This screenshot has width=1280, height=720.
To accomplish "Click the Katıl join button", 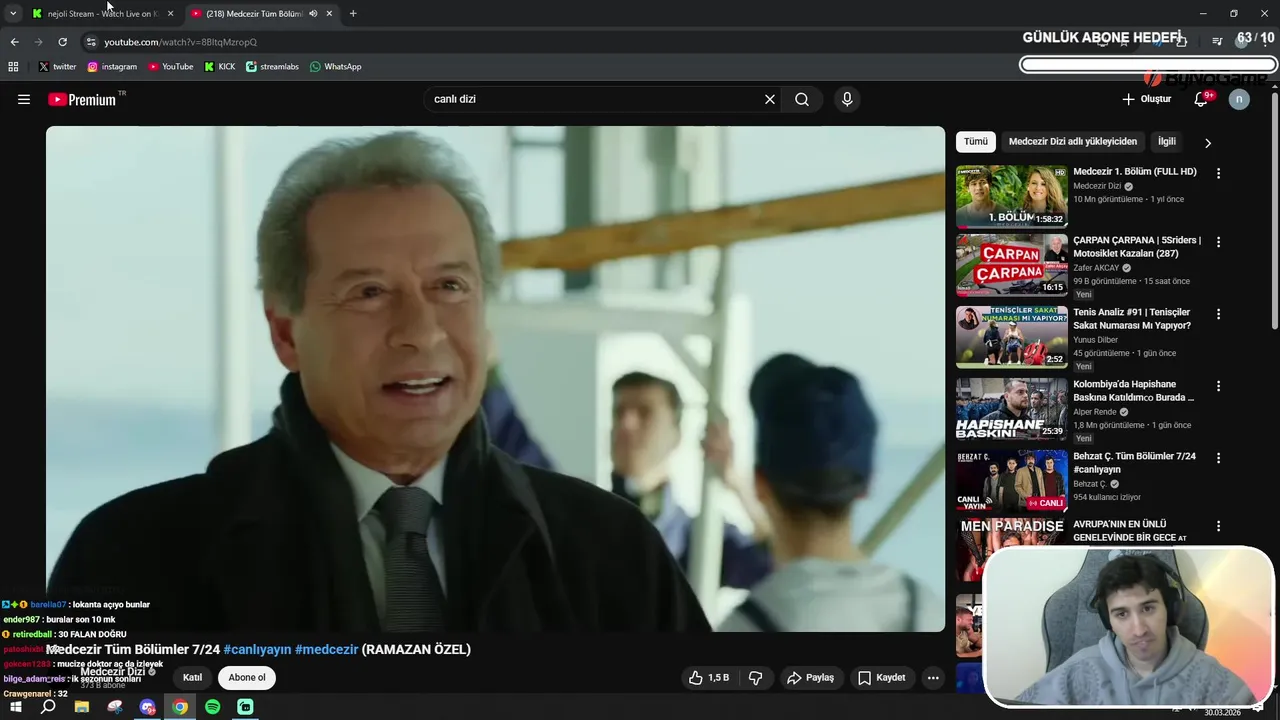I will tap(192, 677).
